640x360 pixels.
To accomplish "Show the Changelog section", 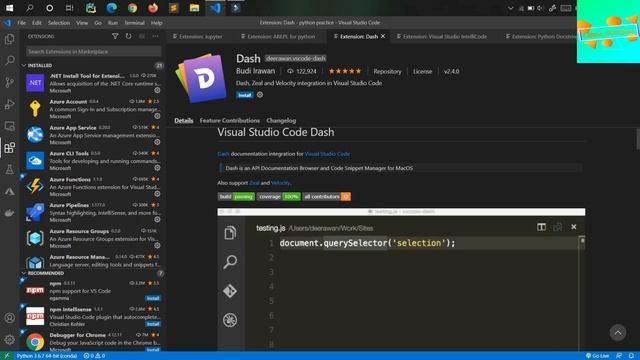I will tap(281, 120).
